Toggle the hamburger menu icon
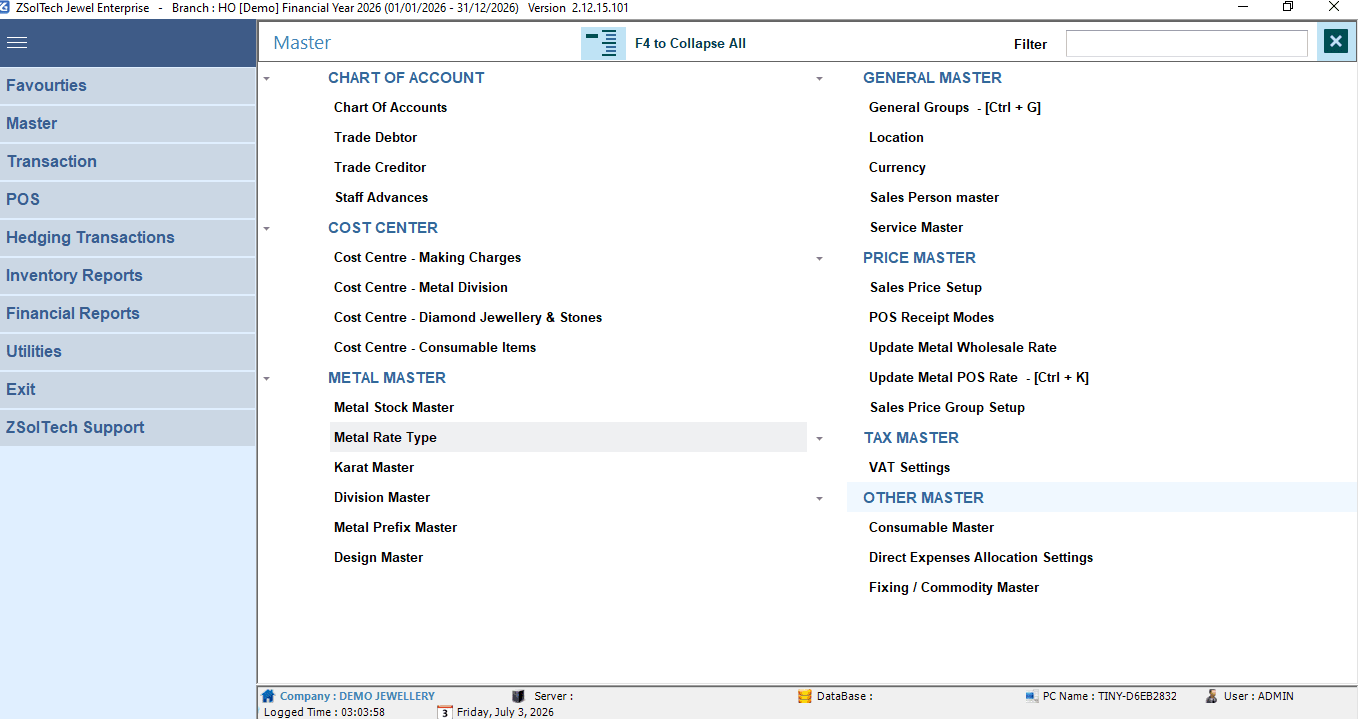 click(17, 43)
